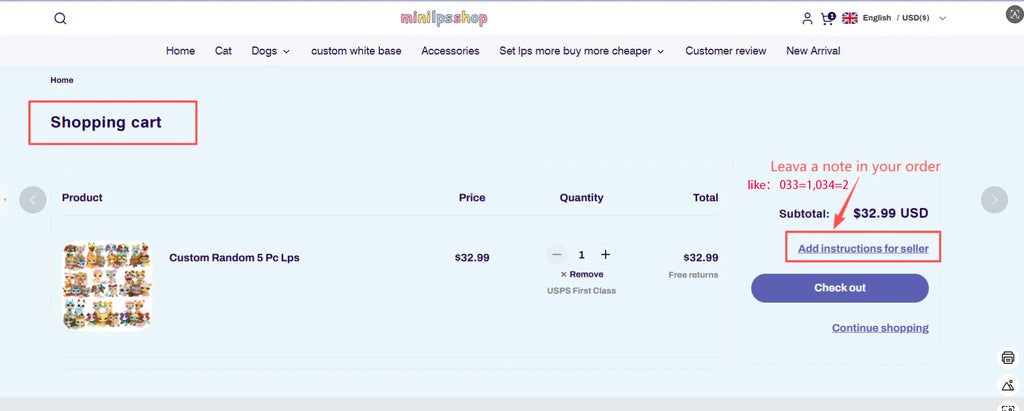Go to the New Arrival menu
The width and height of the screenshot is (1024, 411).
point(813,51)
